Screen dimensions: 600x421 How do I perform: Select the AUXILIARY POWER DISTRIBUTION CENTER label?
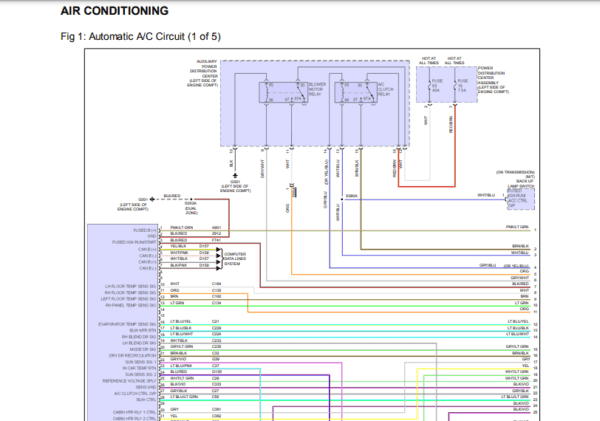[203, 73]
